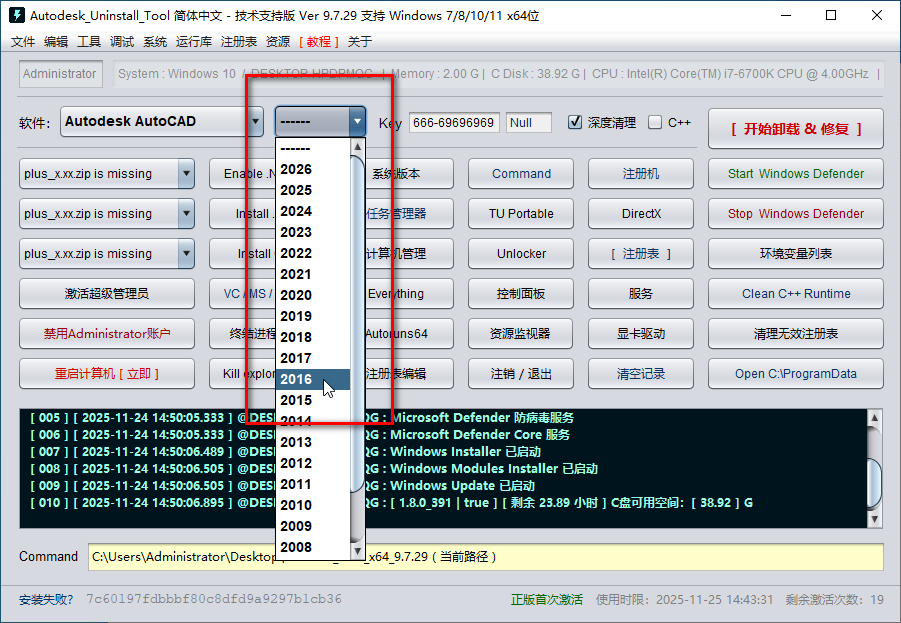Click the 安装失败? link
The height and width of the screenshot is (623, 901).
point(46,599)
